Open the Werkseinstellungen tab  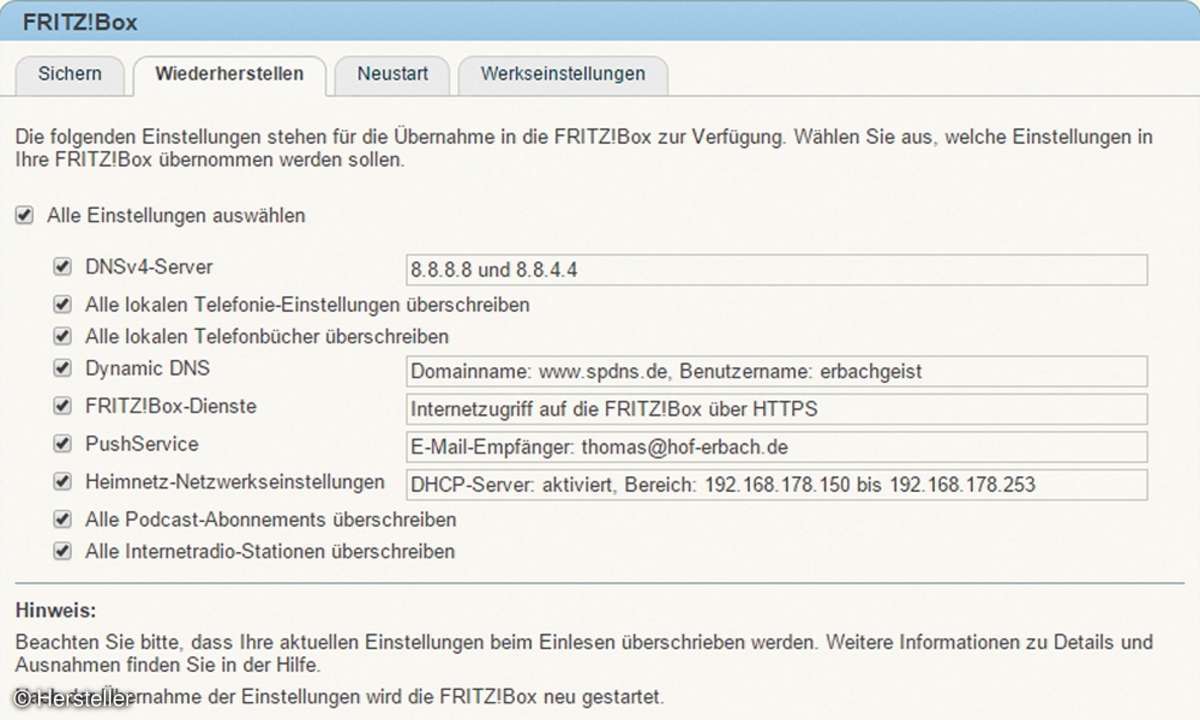tap(563, 74)
